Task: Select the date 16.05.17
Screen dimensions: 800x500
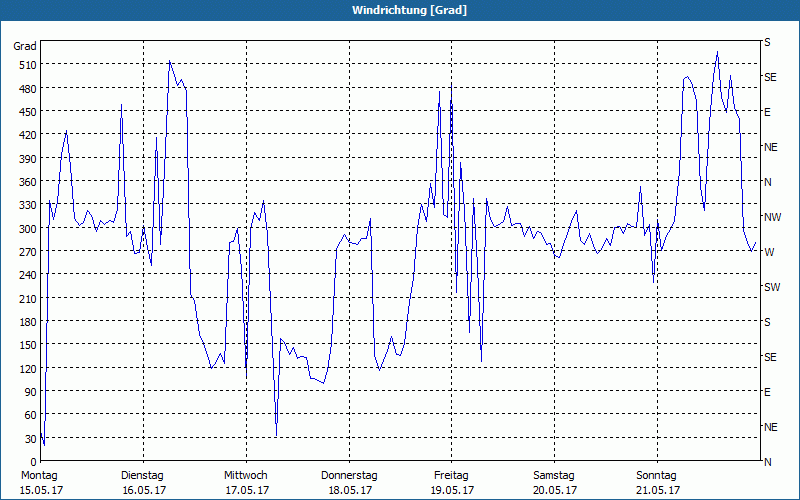Action: pyautogui.click(x=144, y=490)
